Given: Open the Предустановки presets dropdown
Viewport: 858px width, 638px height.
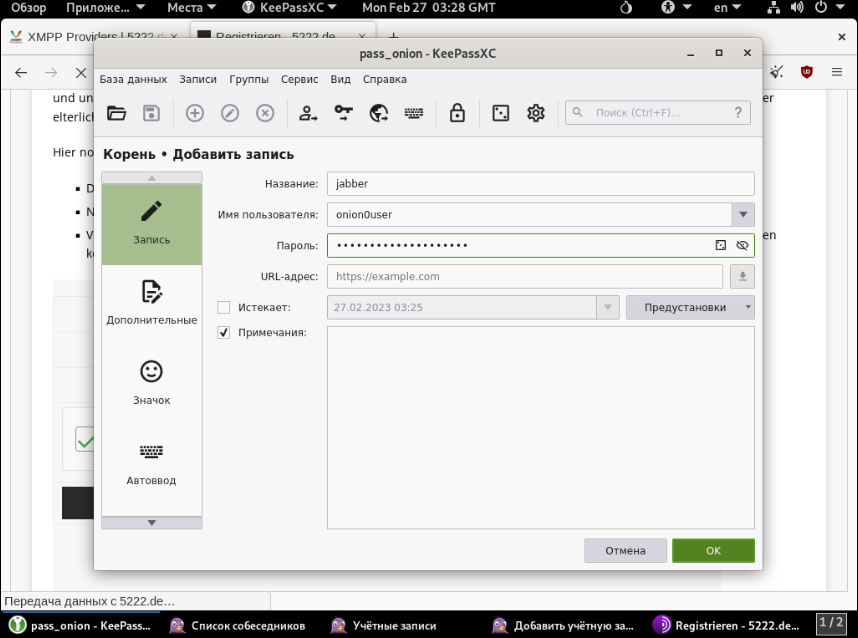Looking at the screenshot, I should (690, 308).
